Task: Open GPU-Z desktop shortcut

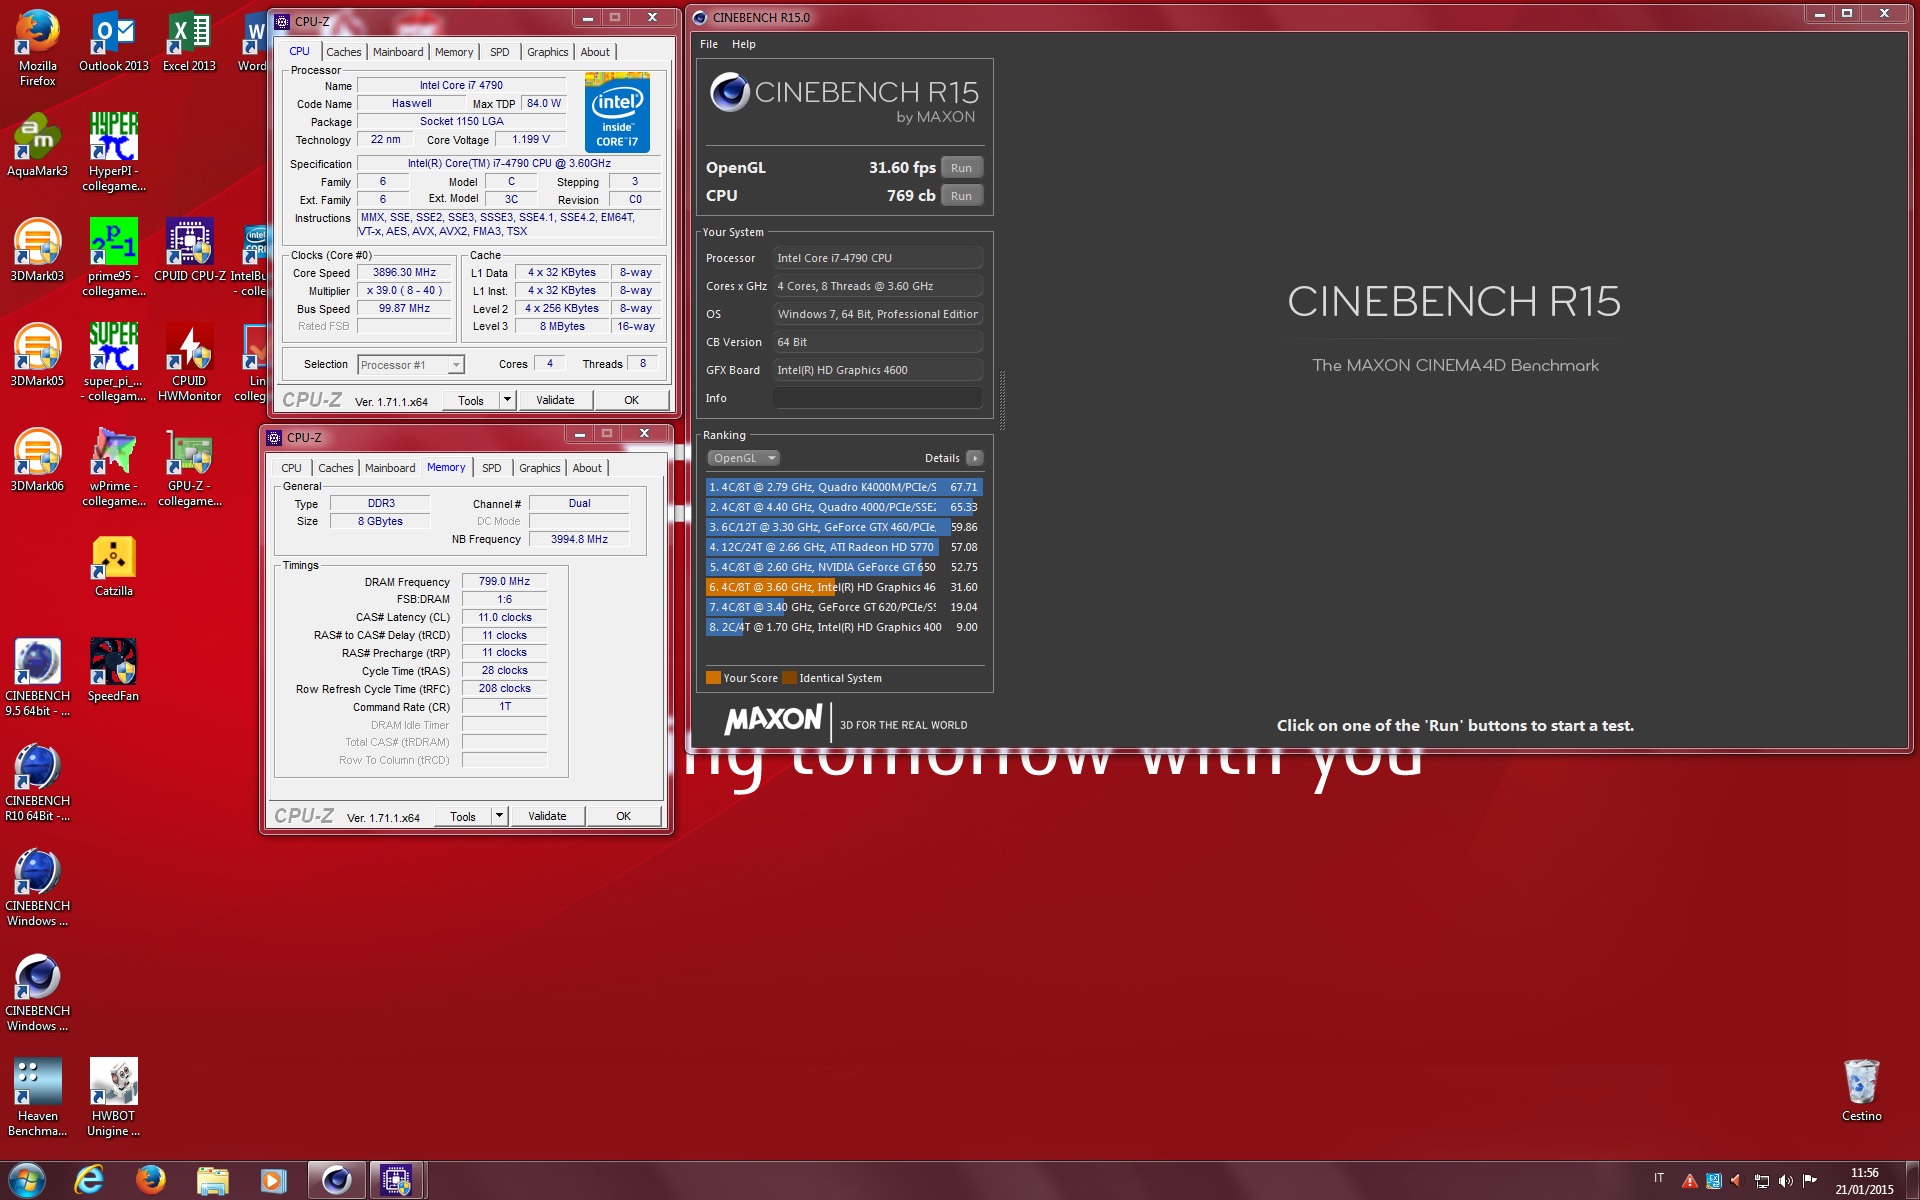Action: tap(189, 467)
